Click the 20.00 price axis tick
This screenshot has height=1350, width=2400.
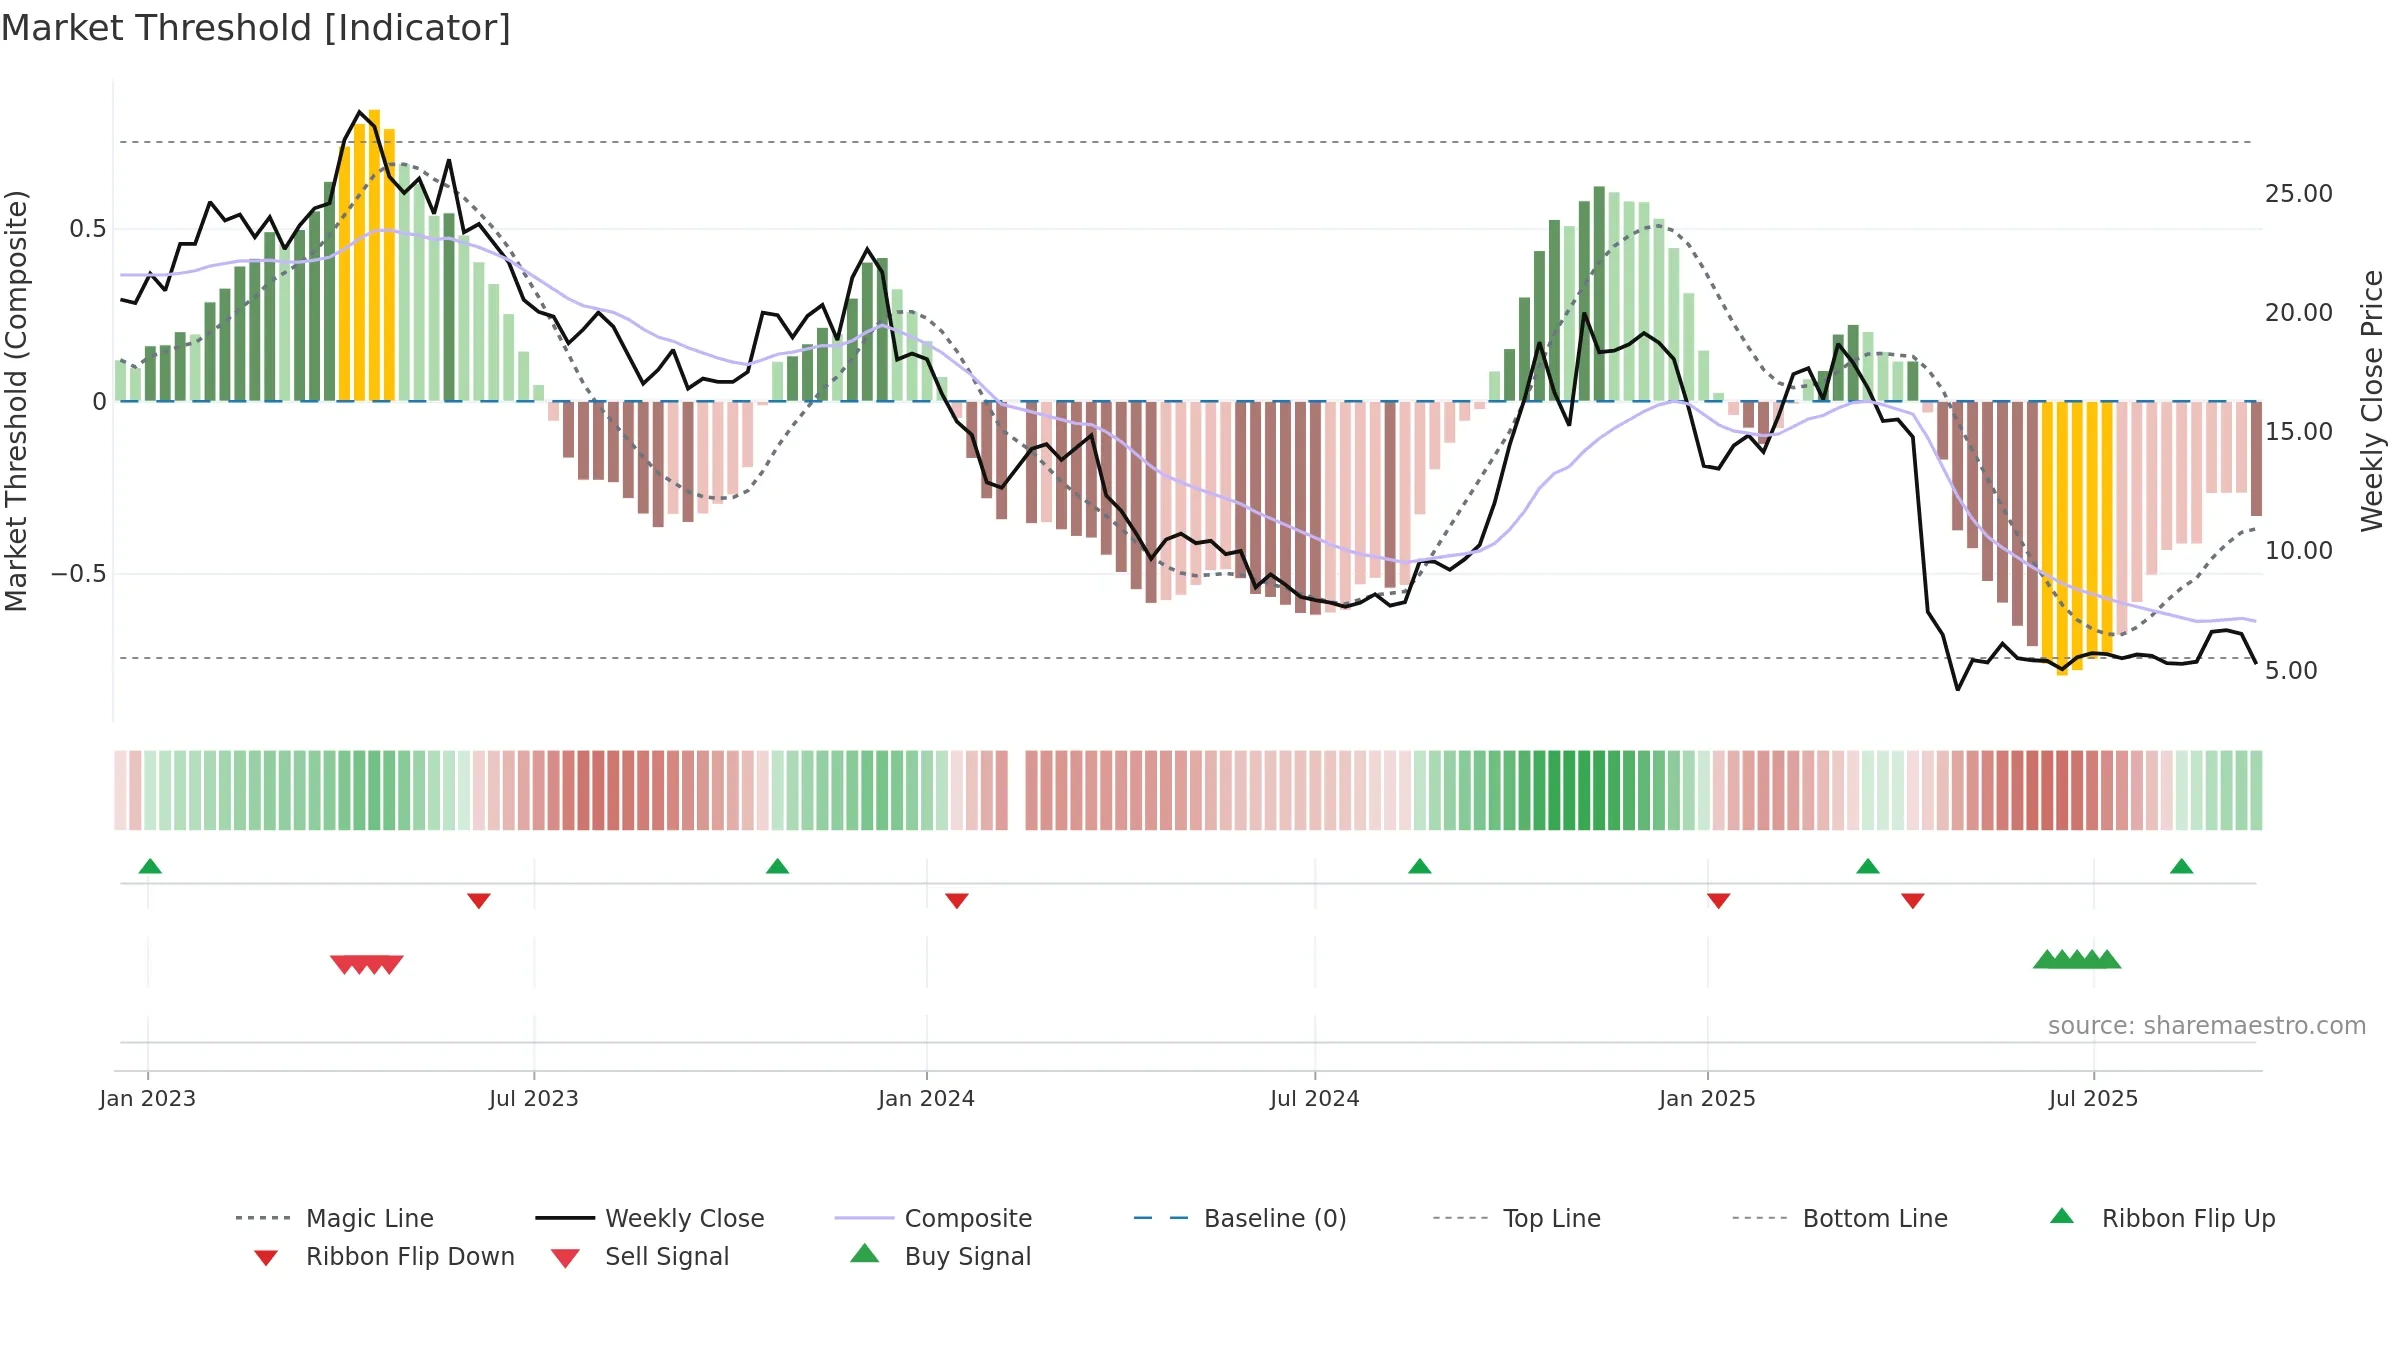(x=2299, y=313)
